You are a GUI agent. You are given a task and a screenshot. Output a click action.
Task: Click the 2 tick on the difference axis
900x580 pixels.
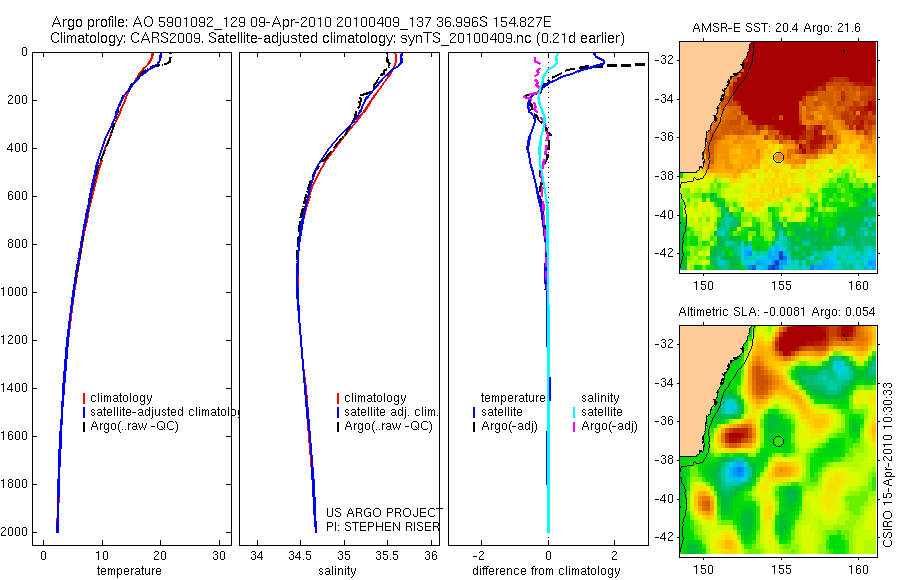(x=615, y=556)
